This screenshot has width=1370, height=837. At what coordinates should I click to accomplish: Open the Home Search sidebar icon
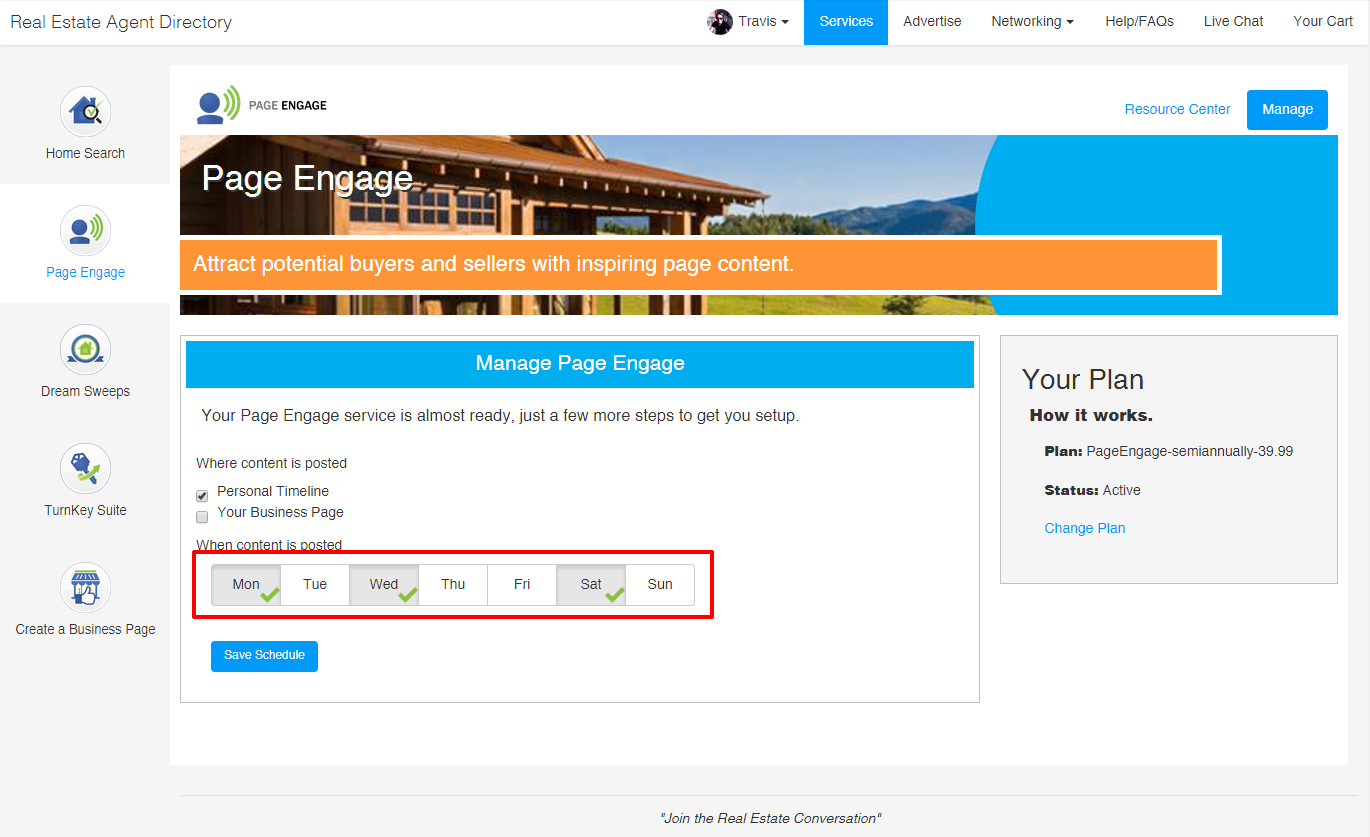[85, 111]
